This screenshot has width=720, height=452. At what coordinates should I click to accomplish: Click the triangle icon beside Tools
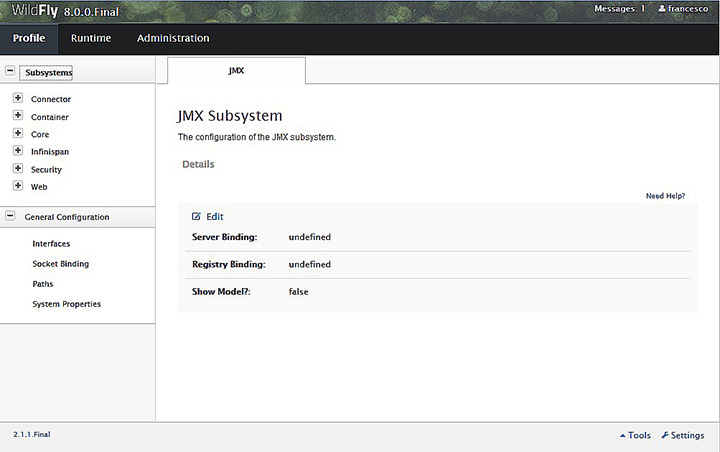623,435
